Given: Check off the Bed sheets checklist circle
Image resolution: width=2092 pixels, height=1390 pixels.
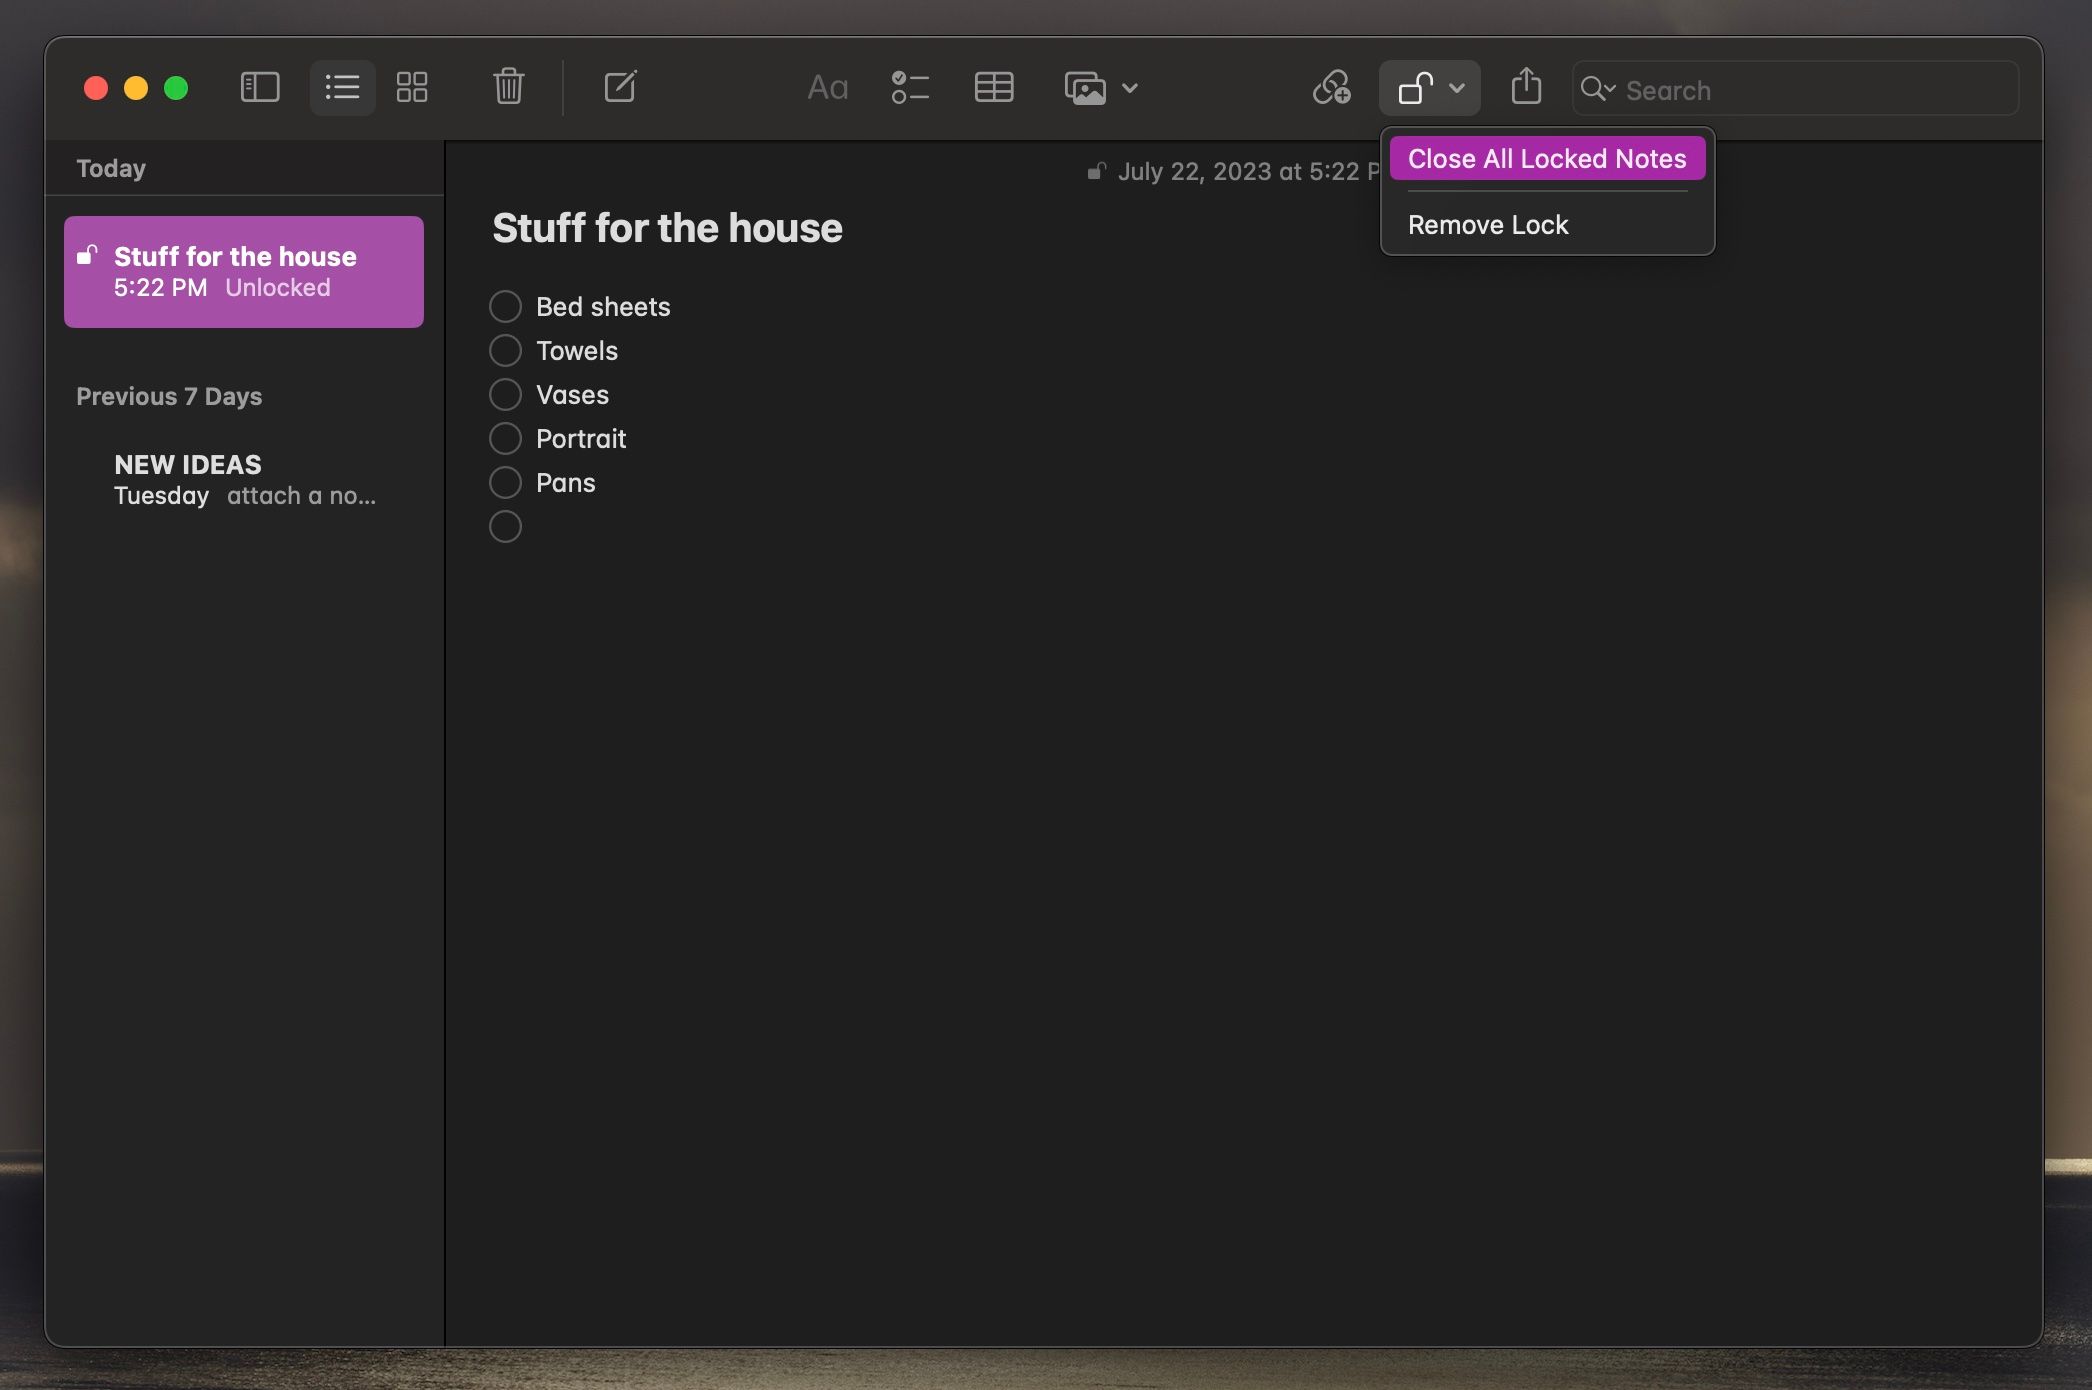Looking at the screenshot, I should point(505,306).
